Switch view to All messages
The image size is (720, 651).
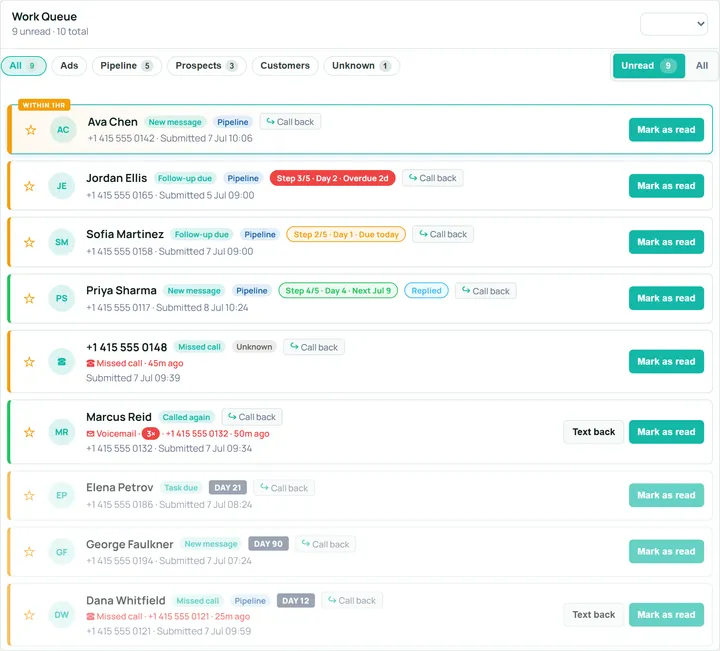(702, 66)
